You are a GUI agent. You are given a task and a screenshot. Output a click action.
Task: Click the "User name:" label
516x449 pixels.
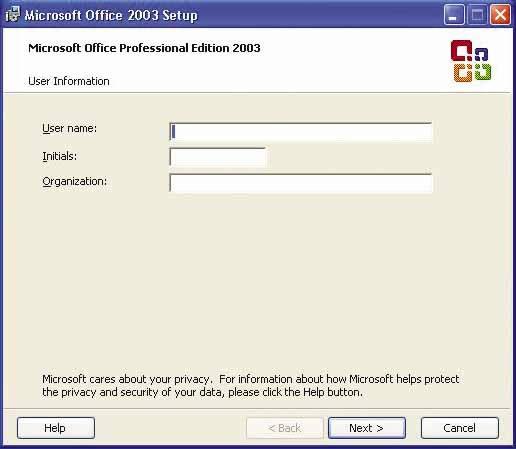click(x=69, y=128)
